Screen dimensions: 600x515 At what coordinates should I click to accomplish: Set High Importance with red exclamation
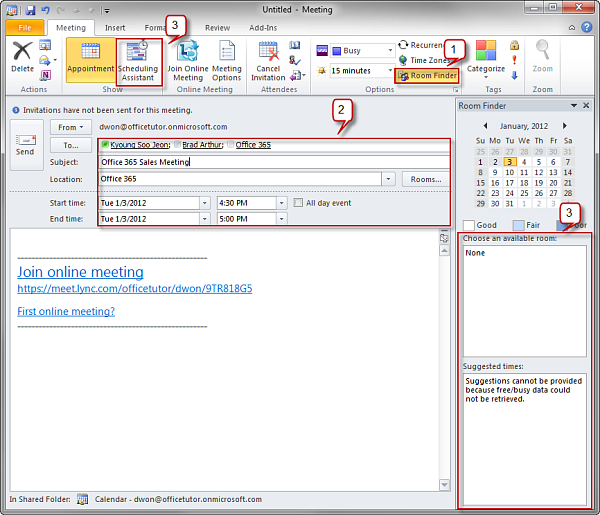click(514, 60)
